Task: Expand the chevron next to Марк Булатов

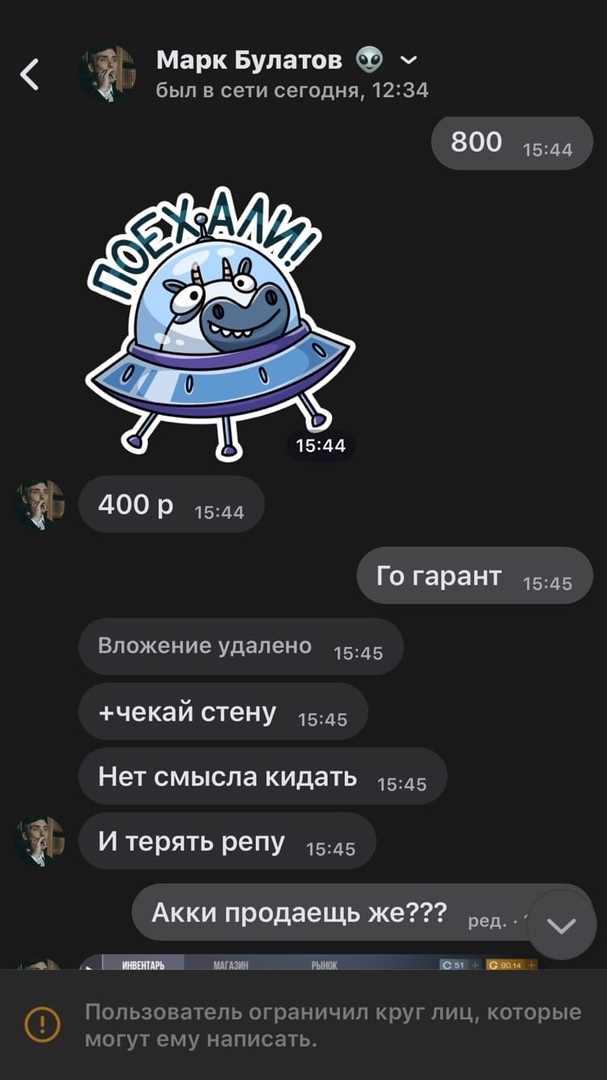Action: [409, 61]
